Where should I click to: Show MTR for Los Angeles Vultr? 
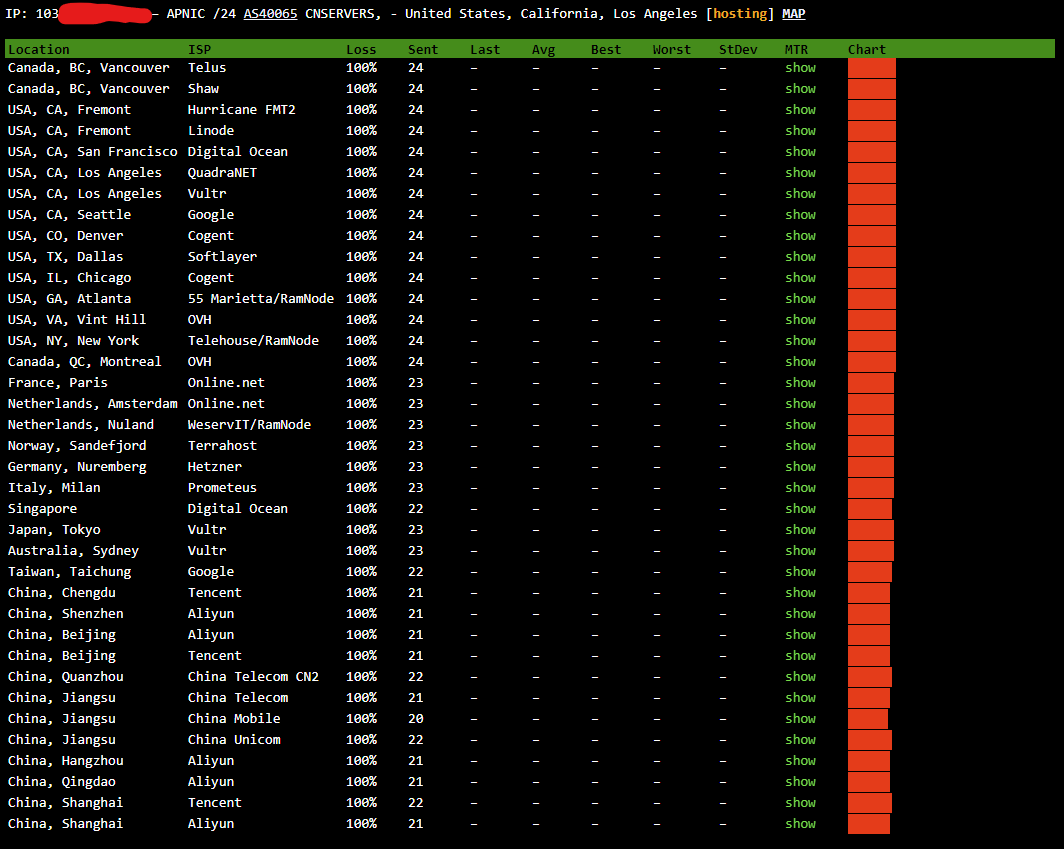point(801,194)
